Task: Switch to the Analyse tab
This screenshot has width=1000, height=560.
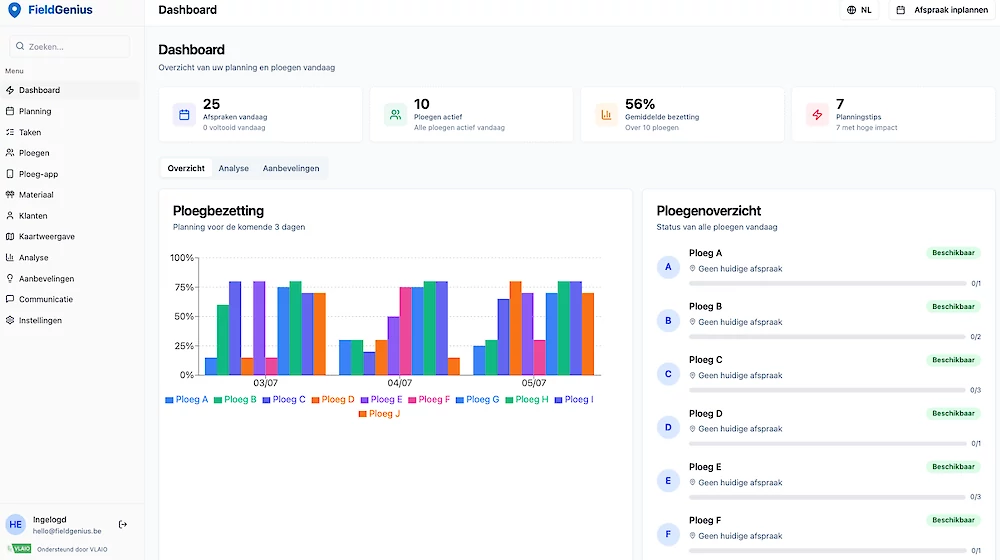Action: point(233,168)
